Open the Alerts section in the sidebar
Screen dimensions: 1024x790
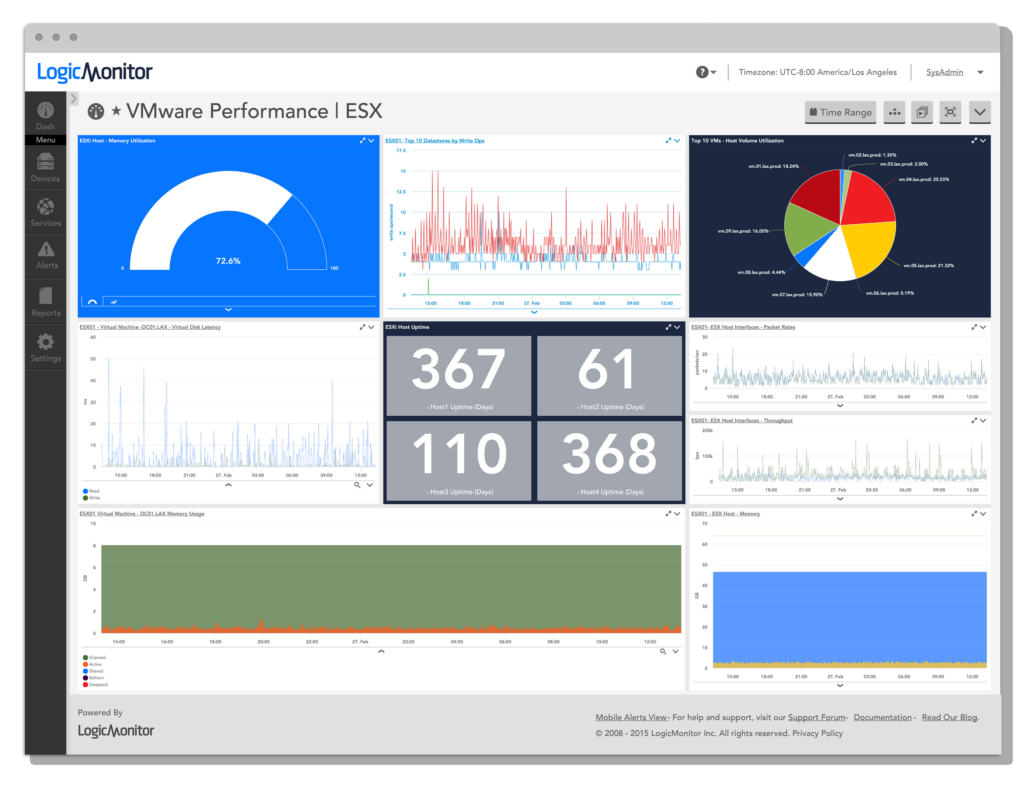(46, 255)
